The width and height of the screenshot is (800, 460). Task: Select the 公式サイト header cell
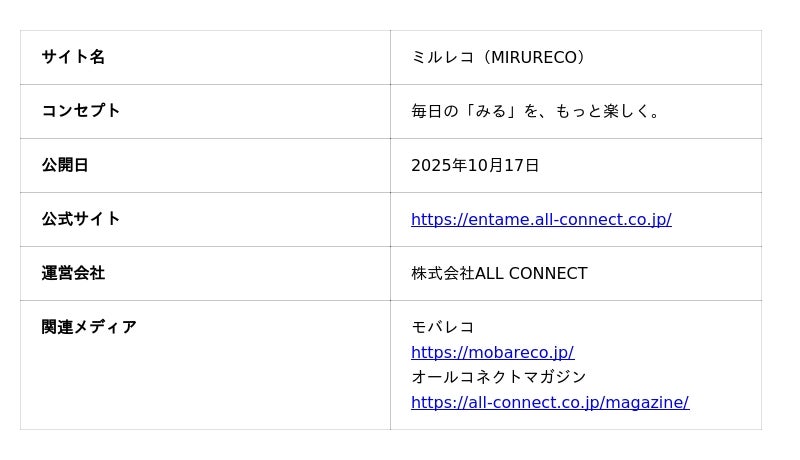[81, 219]
